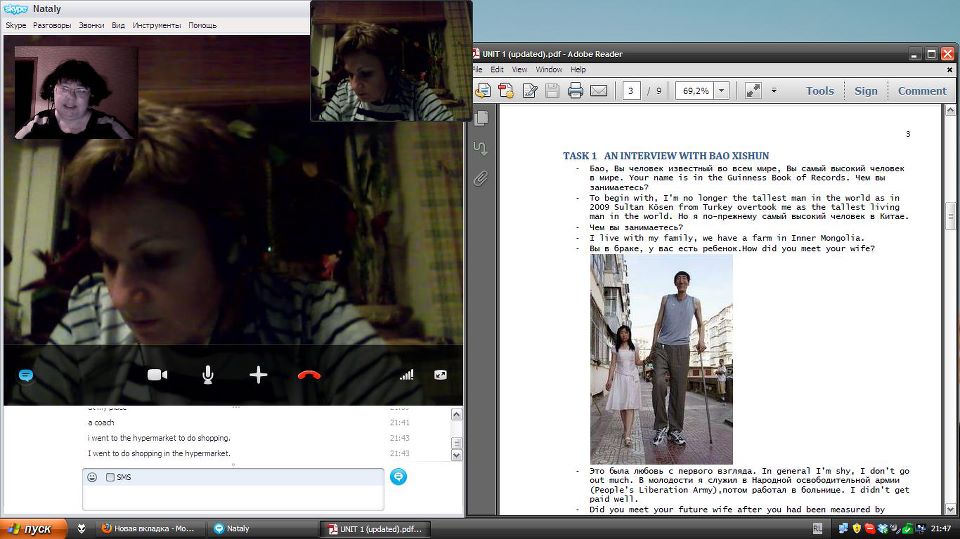Toggle the chat panel in the call bar
The image size is (960, 539).
point(26,375)
